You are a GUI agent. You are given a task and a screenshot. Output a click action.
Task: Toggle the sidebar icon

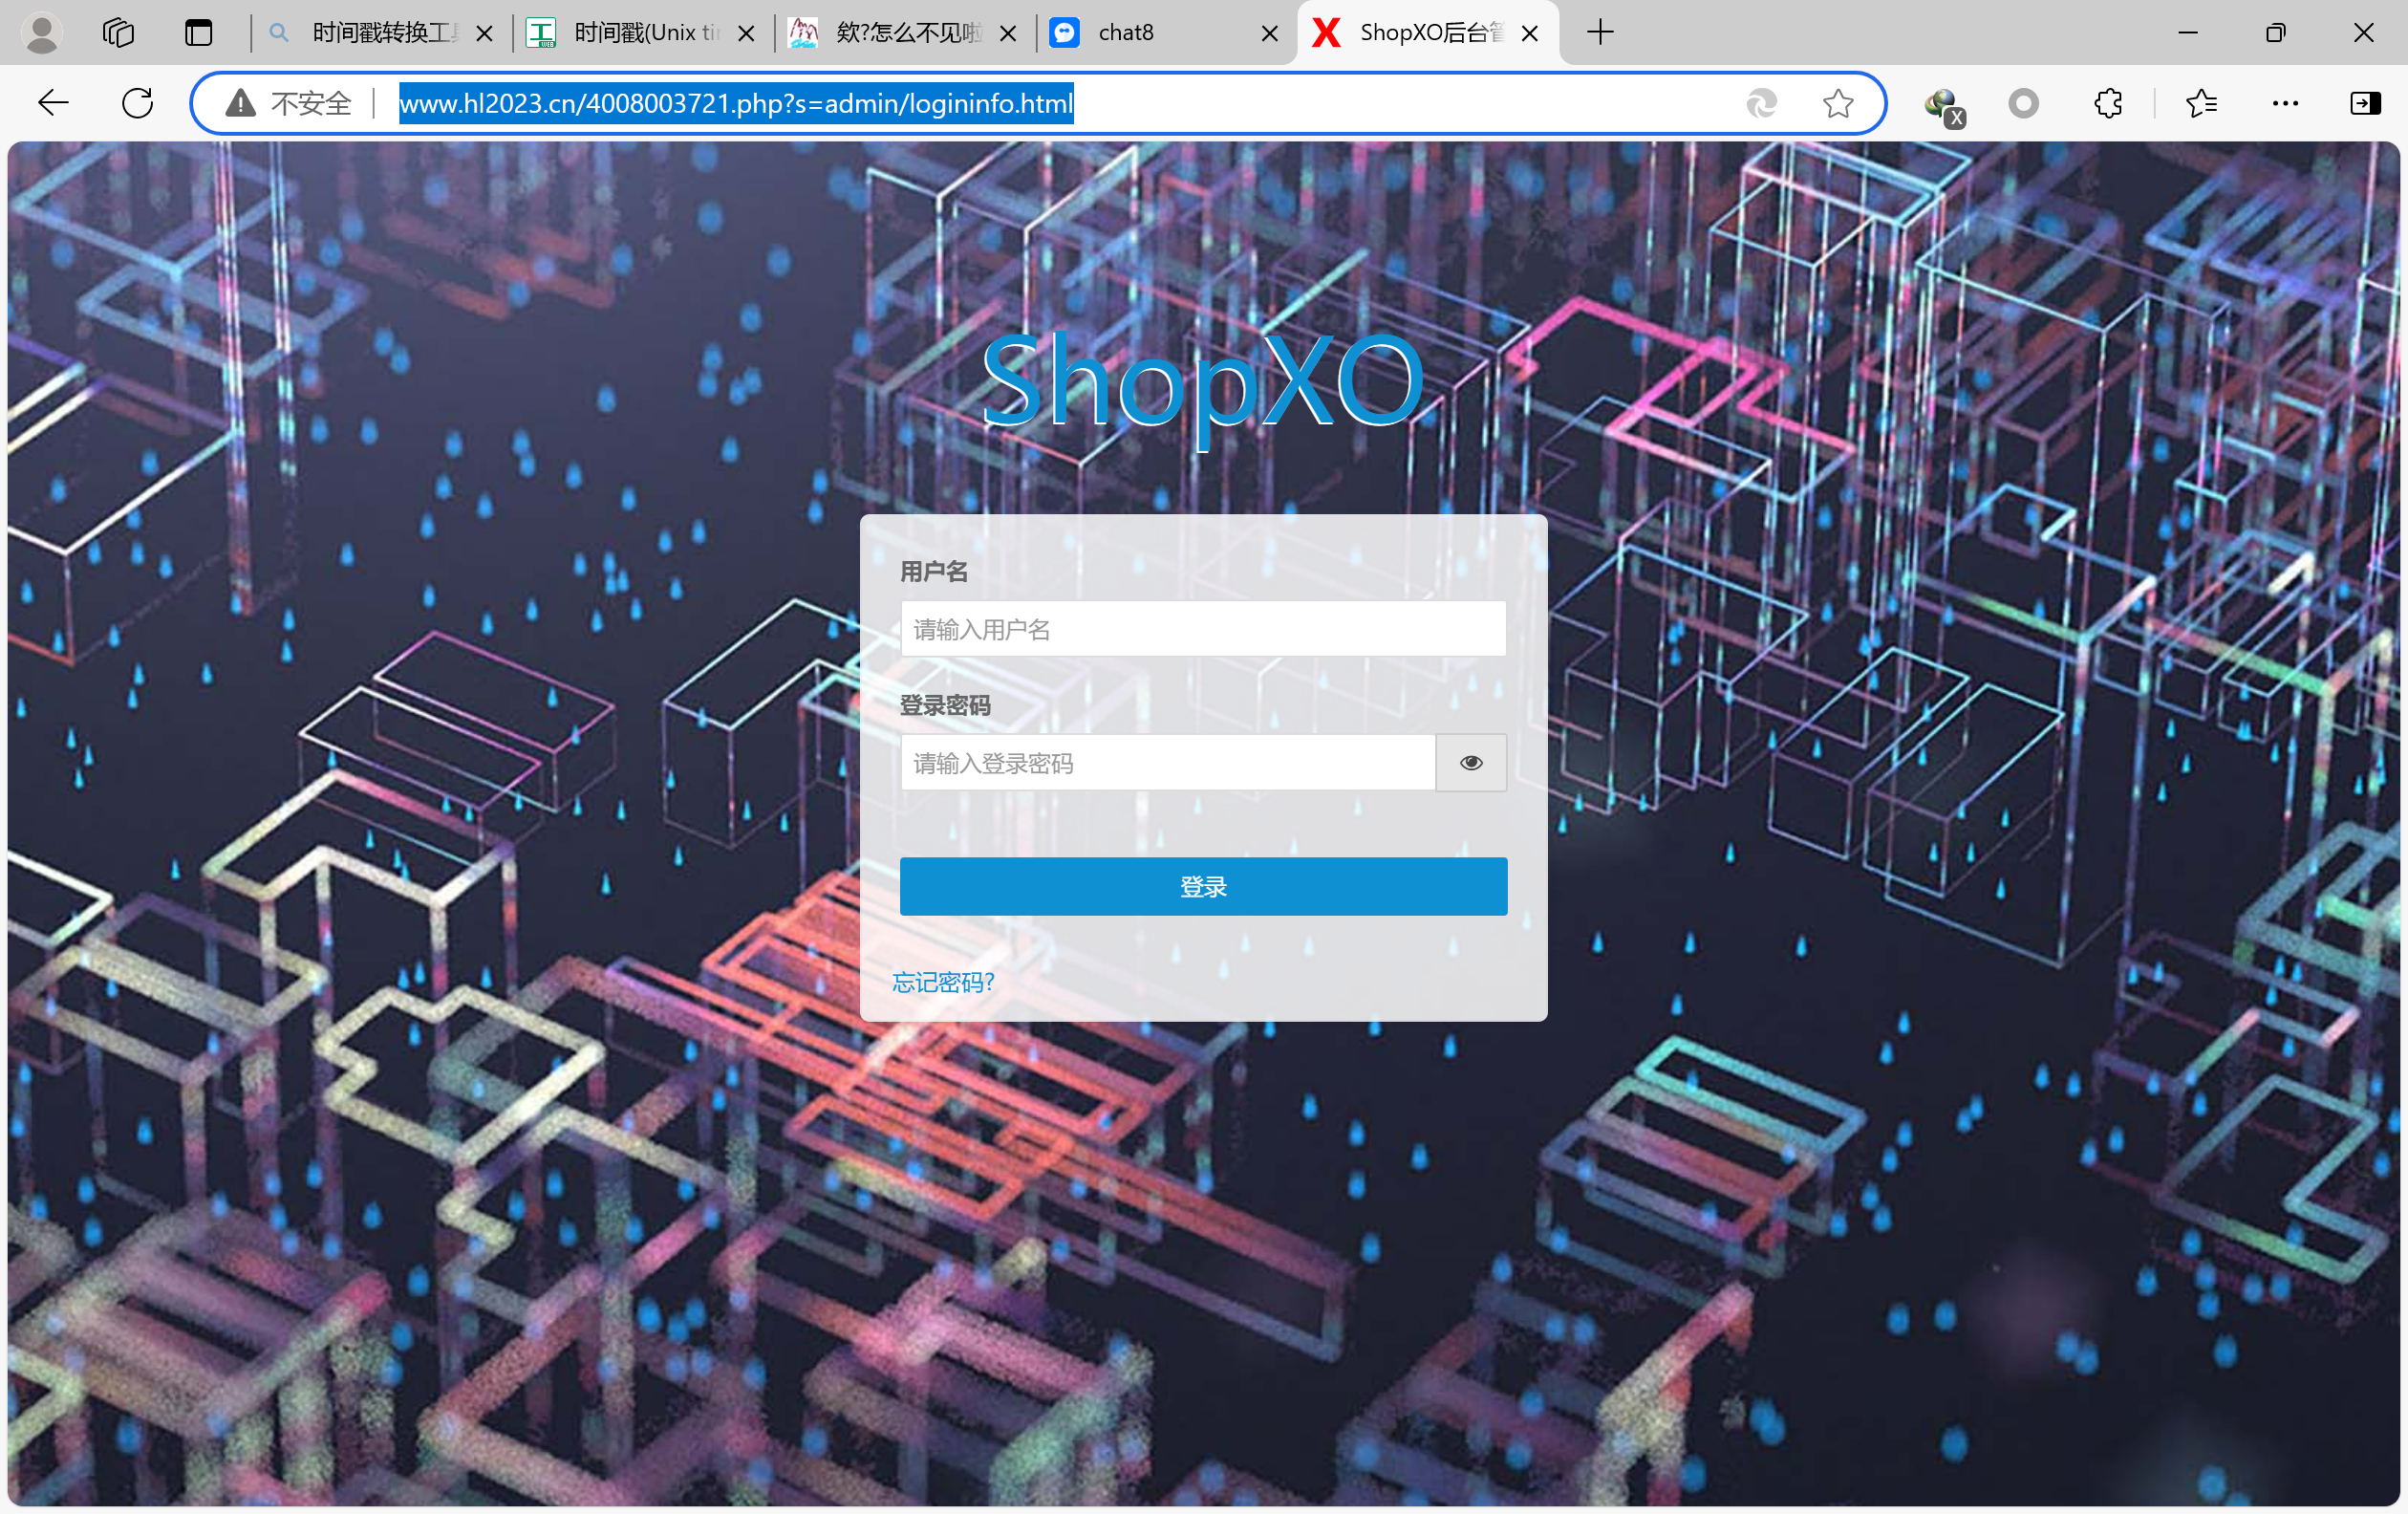(2365, 103)
